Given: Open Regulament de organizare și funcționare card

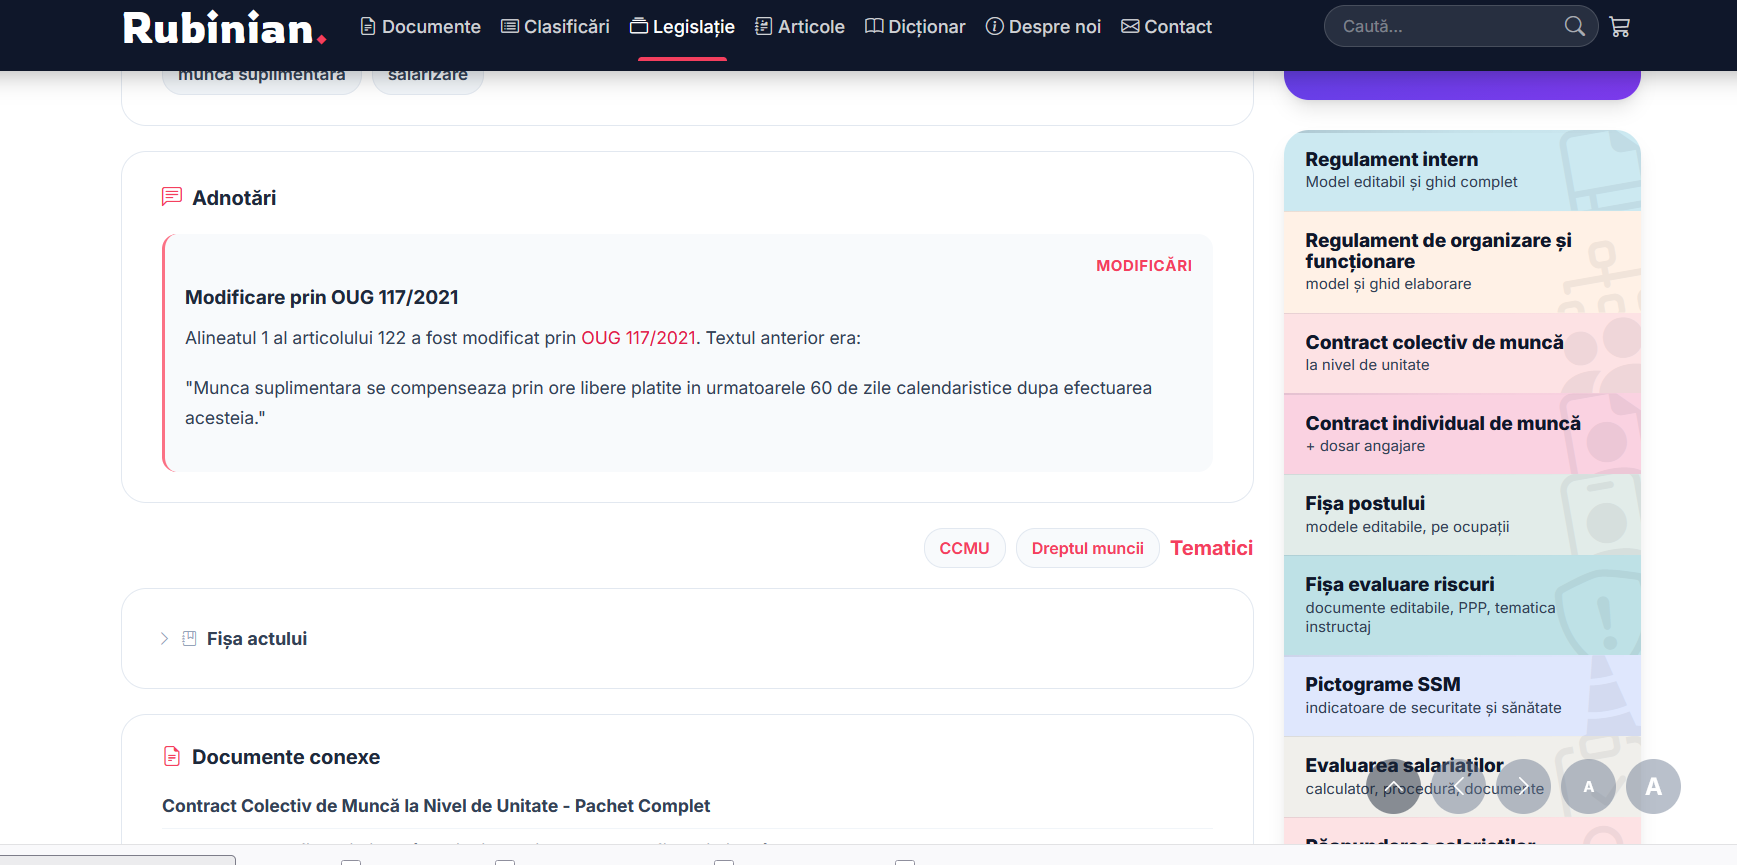Looking at the screenshot, I should [1462, 262].
